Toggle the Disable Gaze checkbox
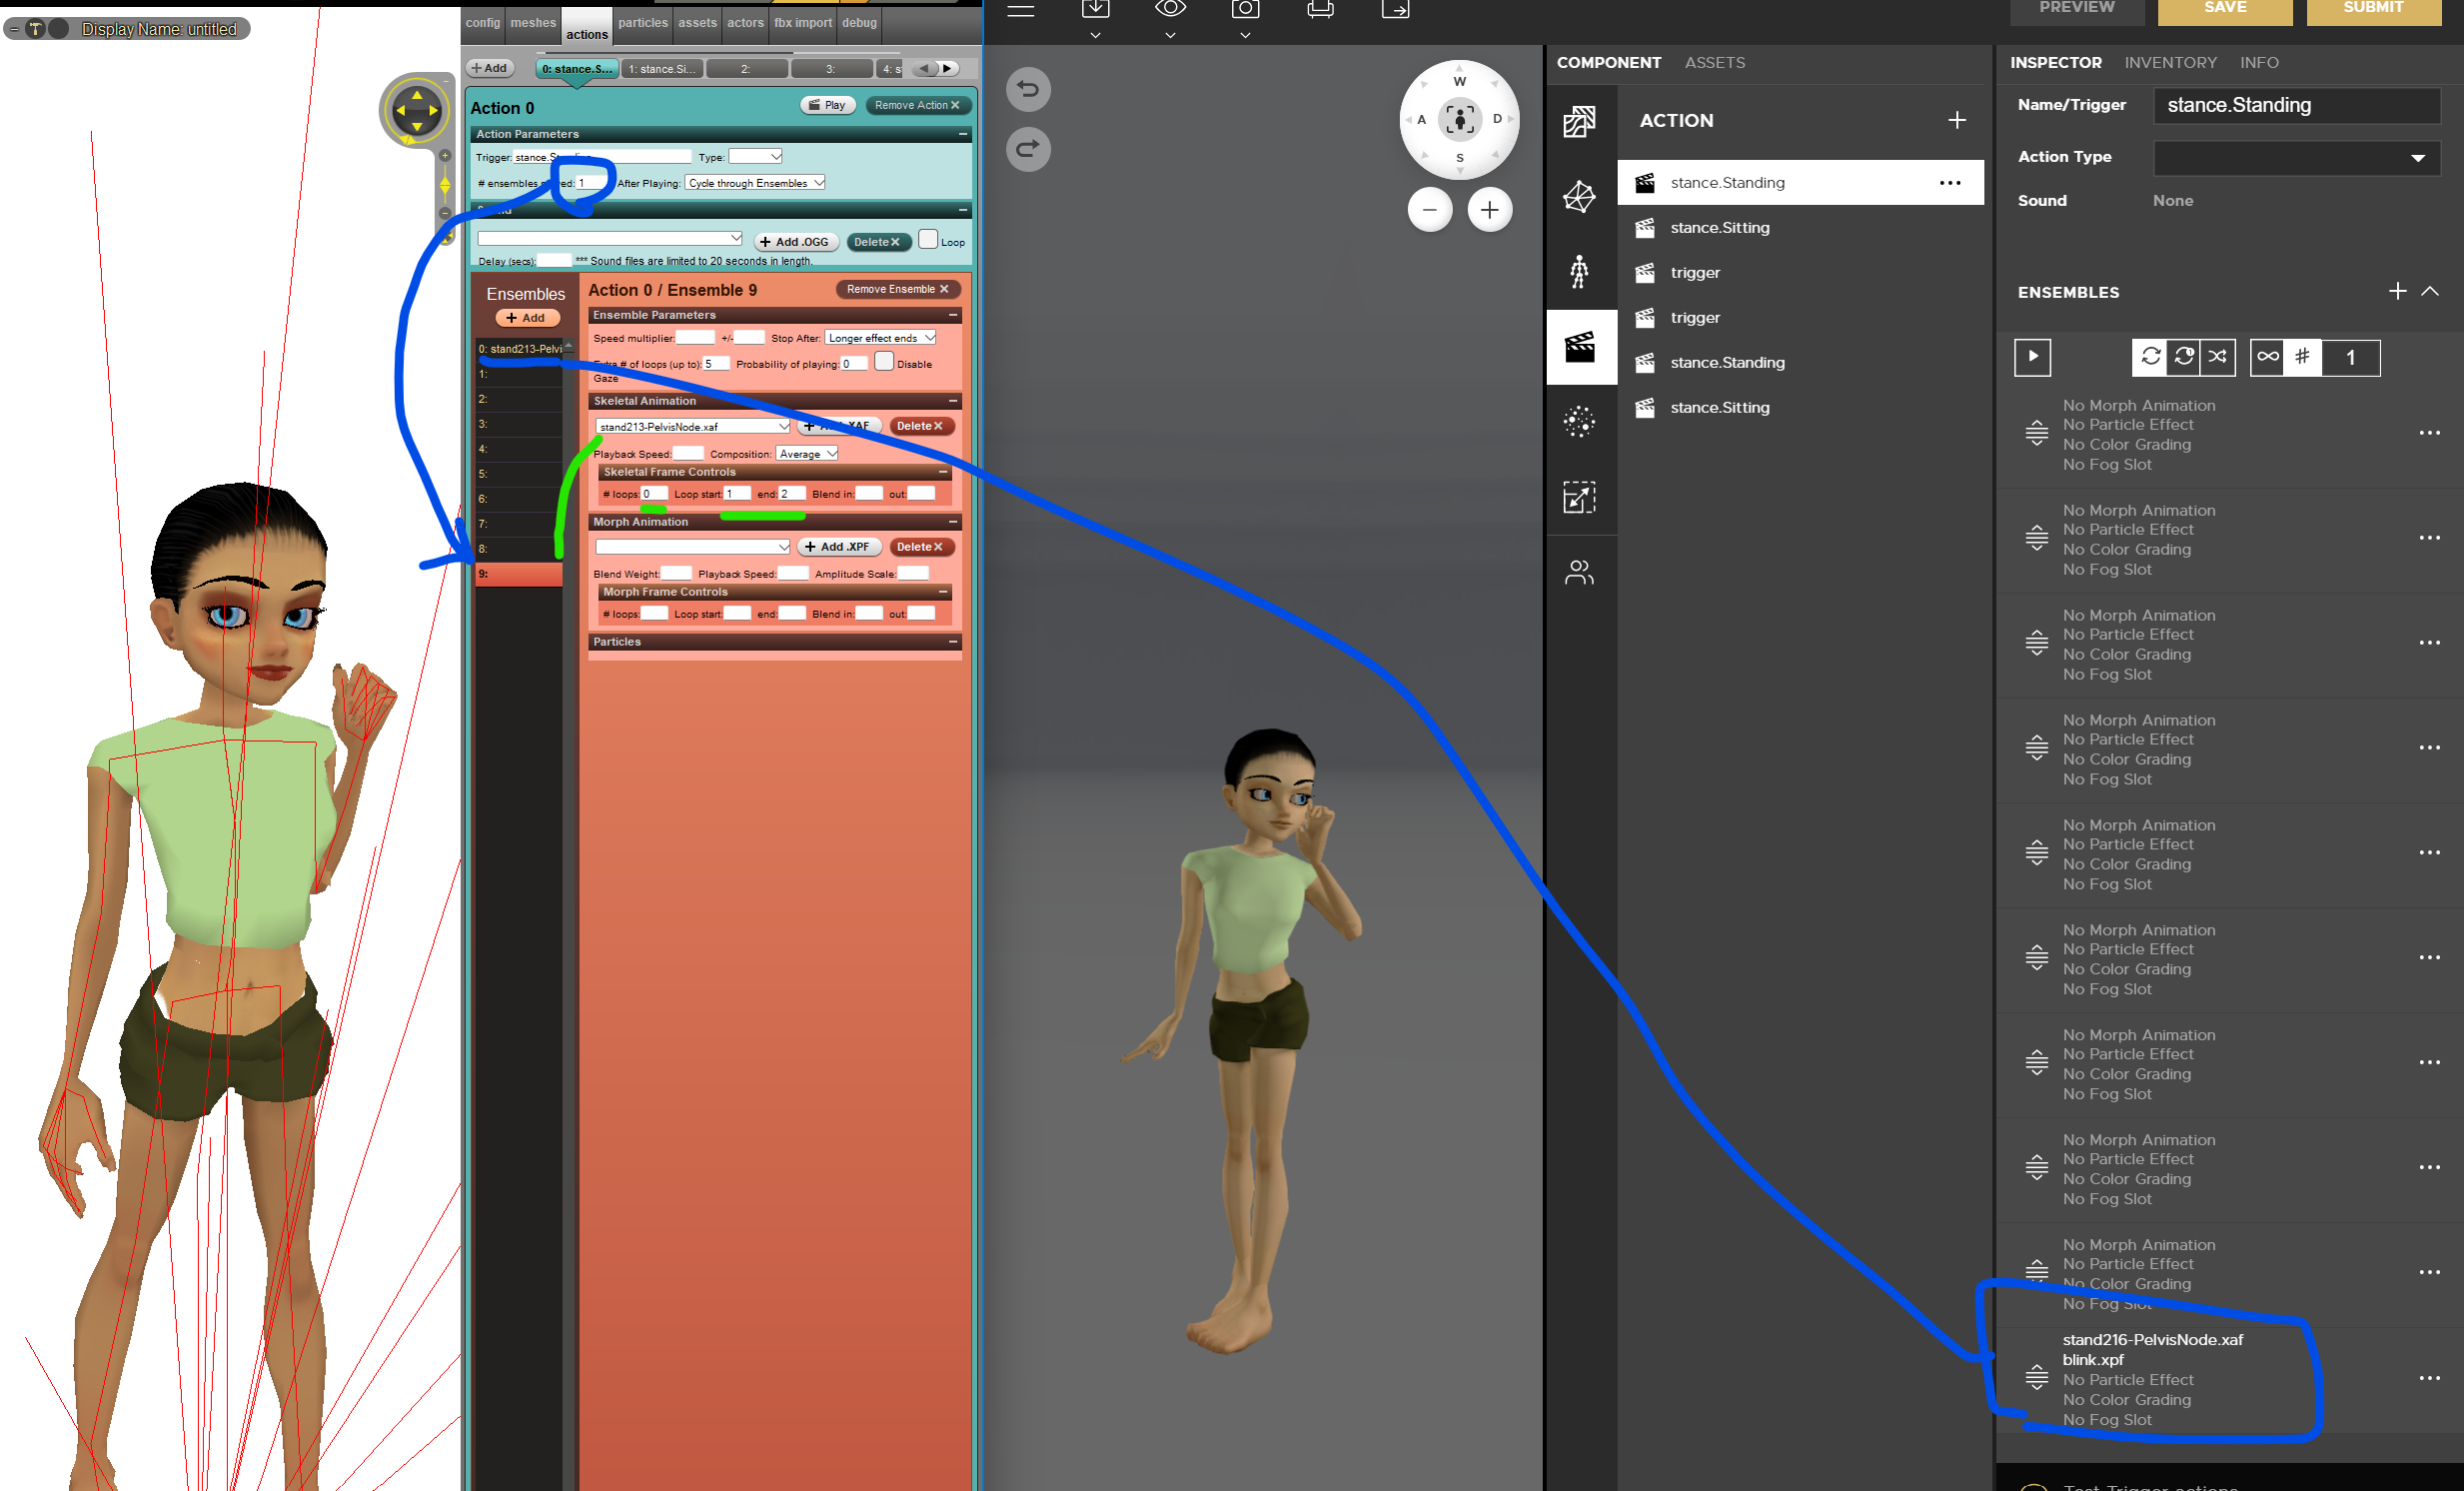Viewport: 2464px width, 1491px height. click(883, 361)
